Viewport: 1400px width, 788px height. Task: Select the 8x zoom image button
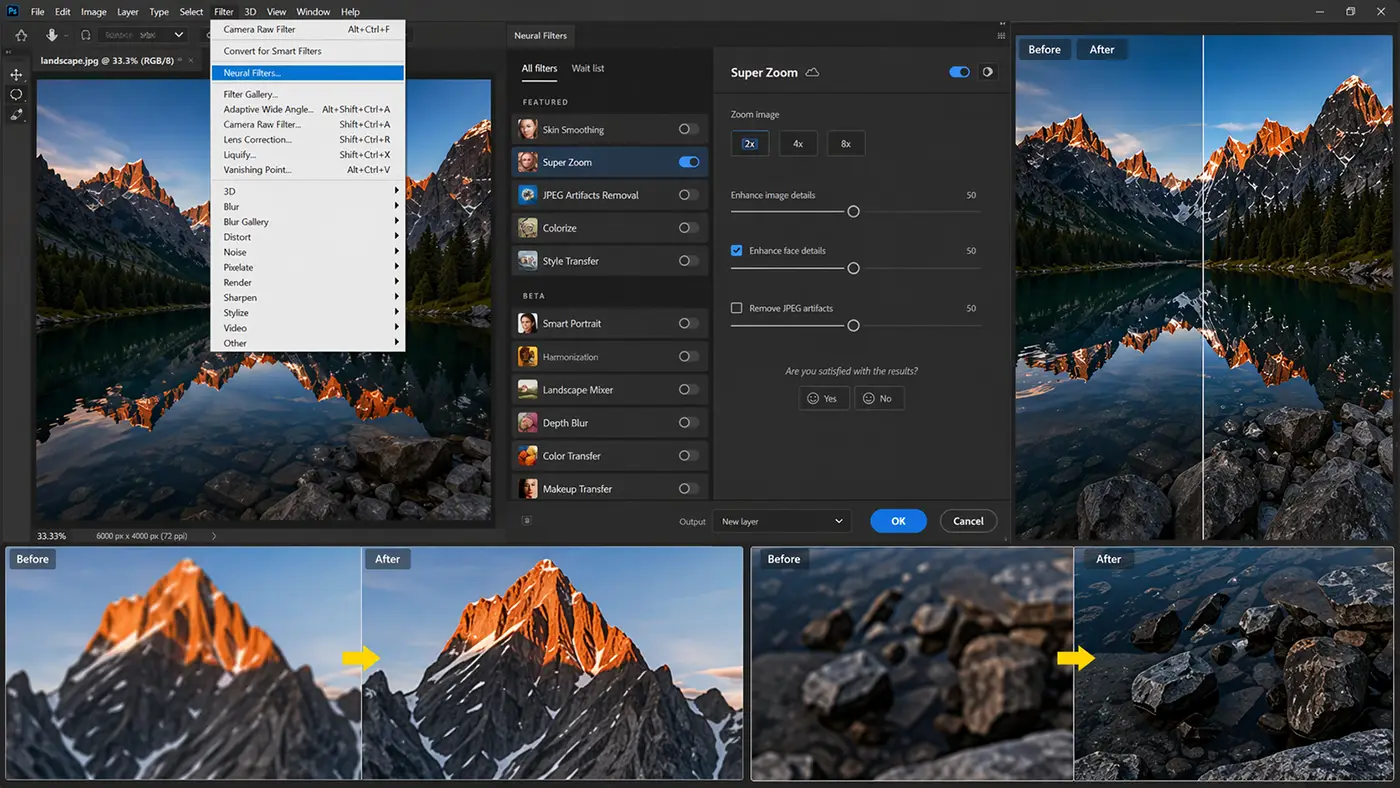coord(846,143)
